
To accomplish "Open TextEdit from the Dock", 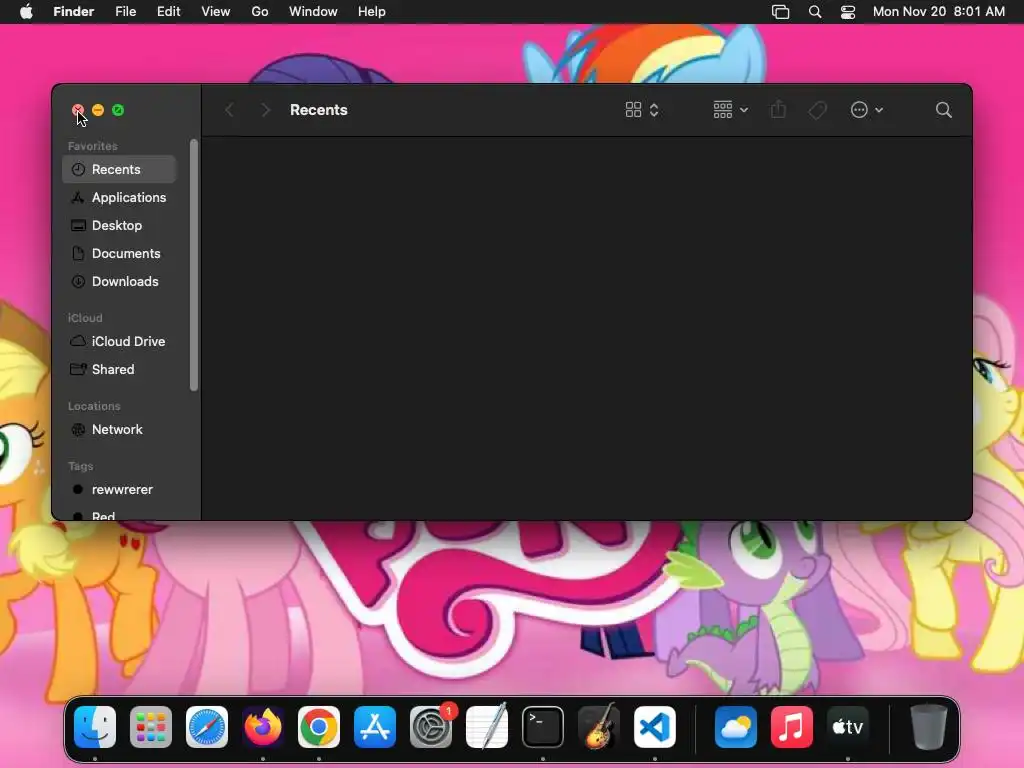I will (x=487, y=727).
